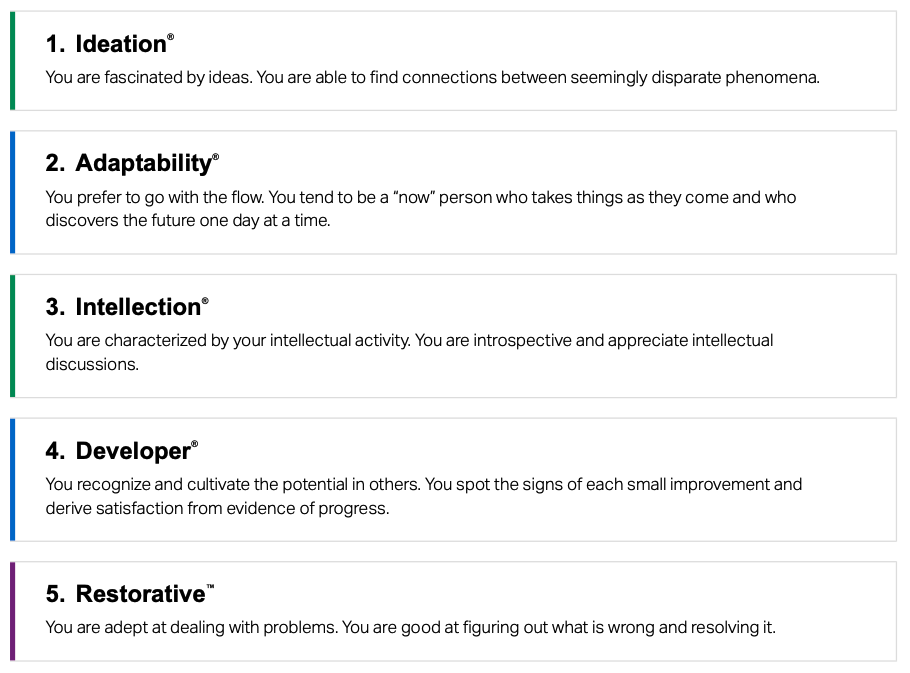This screenshot has width=910, height=673.
Task: Click the trademark symbol after Restorative
Action: [210, 587]
